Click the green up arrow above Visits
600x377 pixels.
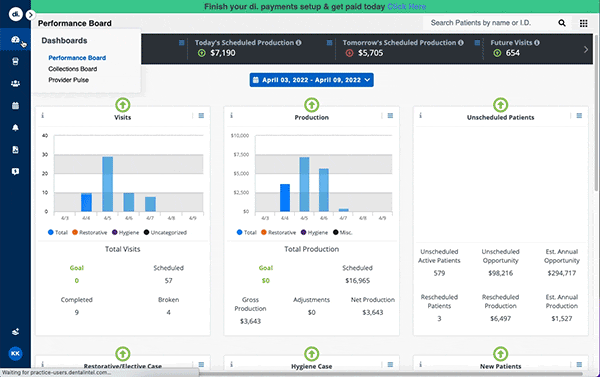coord(122,104)
